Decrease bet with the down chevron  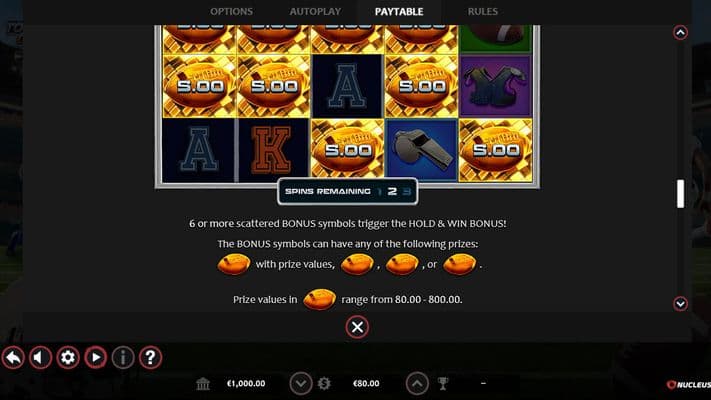[301, 384]
